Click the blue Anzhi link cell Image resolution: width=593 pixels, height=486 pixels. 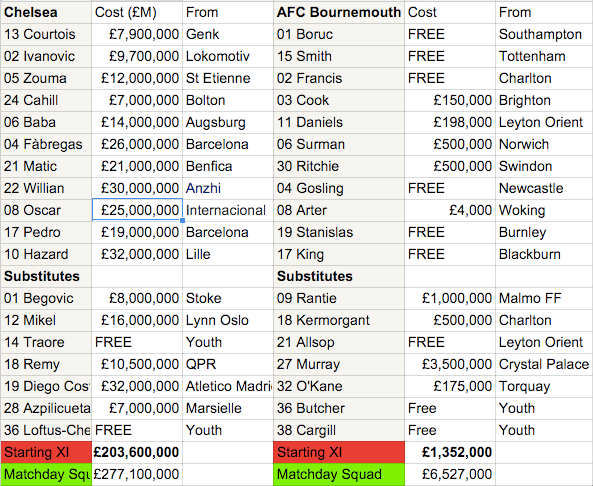[228, 188]
